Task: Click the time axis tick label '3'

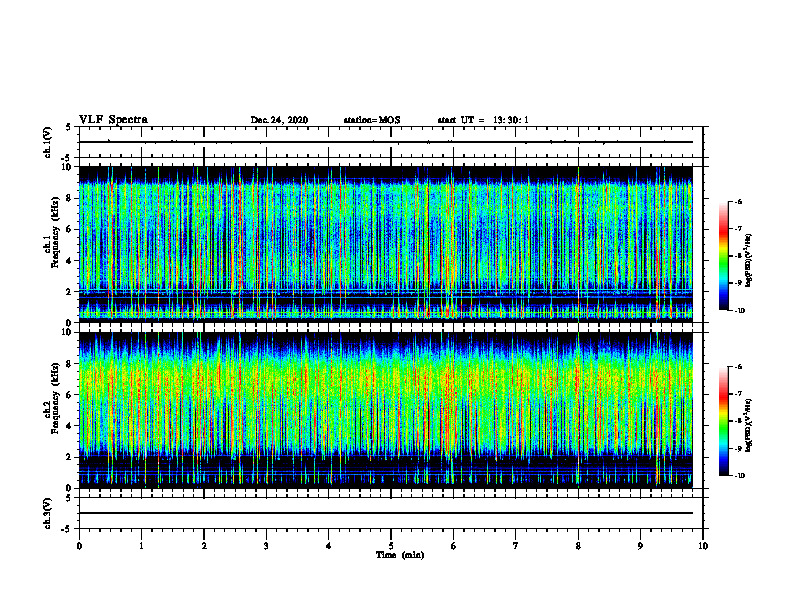Action: click(x=266, y=546)
